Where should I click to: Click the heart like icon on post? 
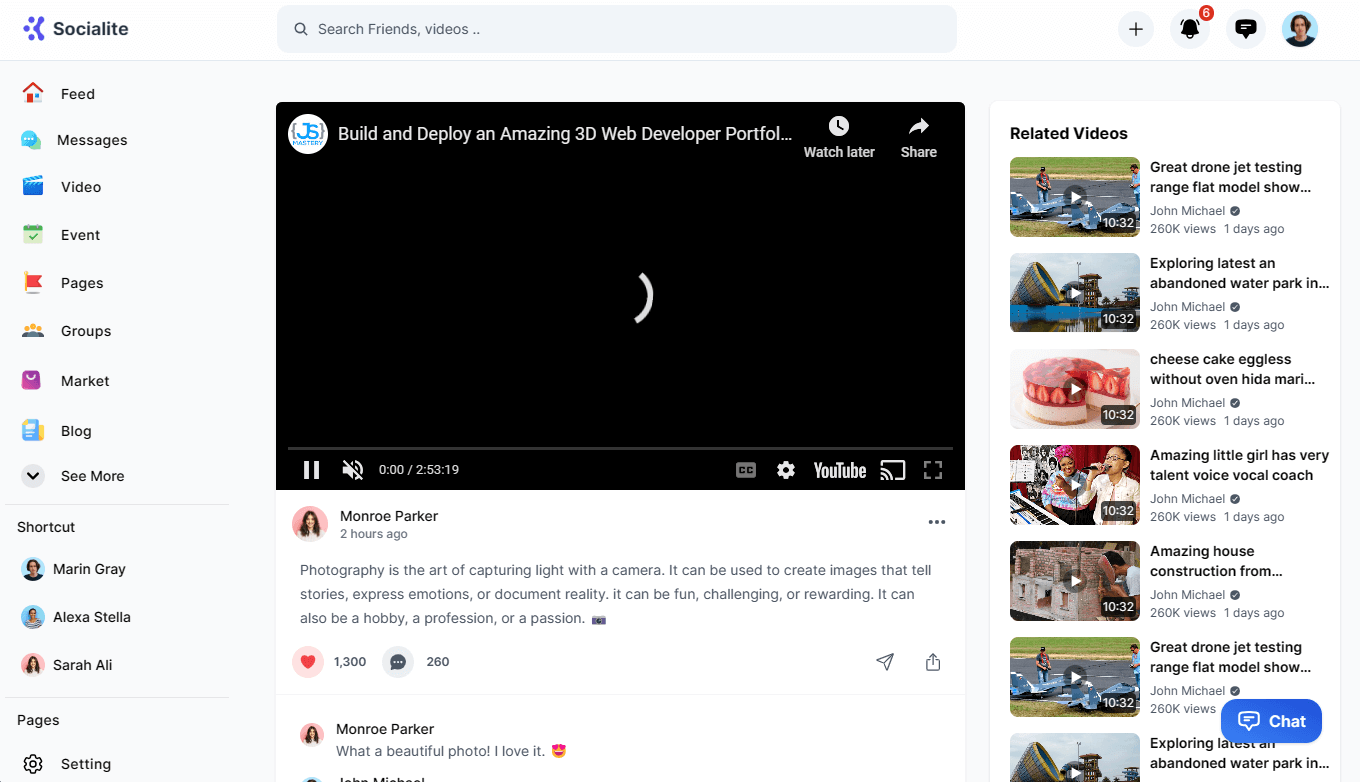(x=308, y=661)
